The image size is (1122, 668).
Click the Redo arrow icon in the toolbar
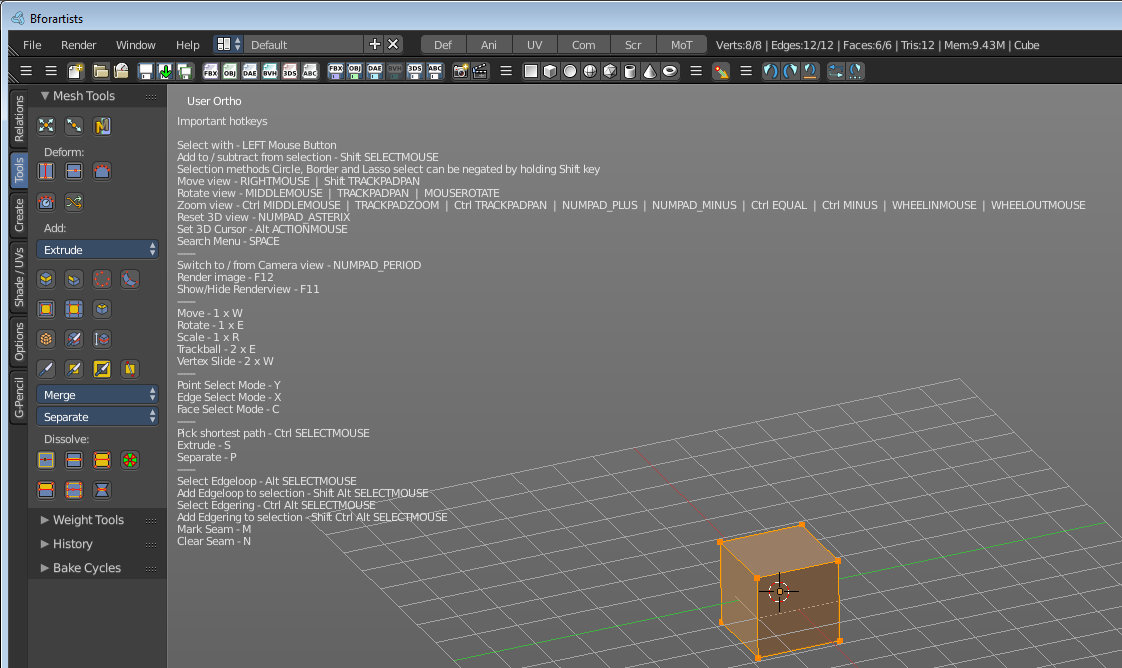[x=791, y=72]
